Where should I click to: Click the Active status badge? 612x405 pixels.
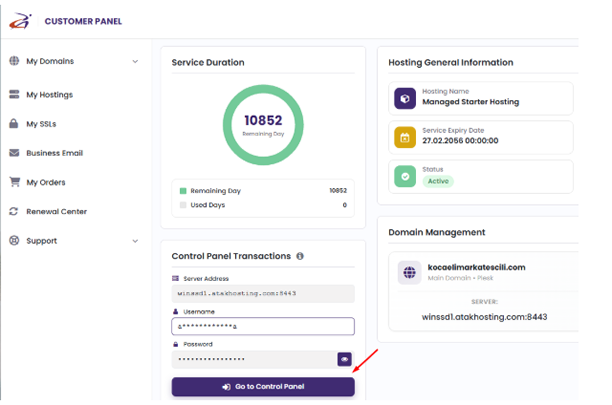[x=438, y=181]
